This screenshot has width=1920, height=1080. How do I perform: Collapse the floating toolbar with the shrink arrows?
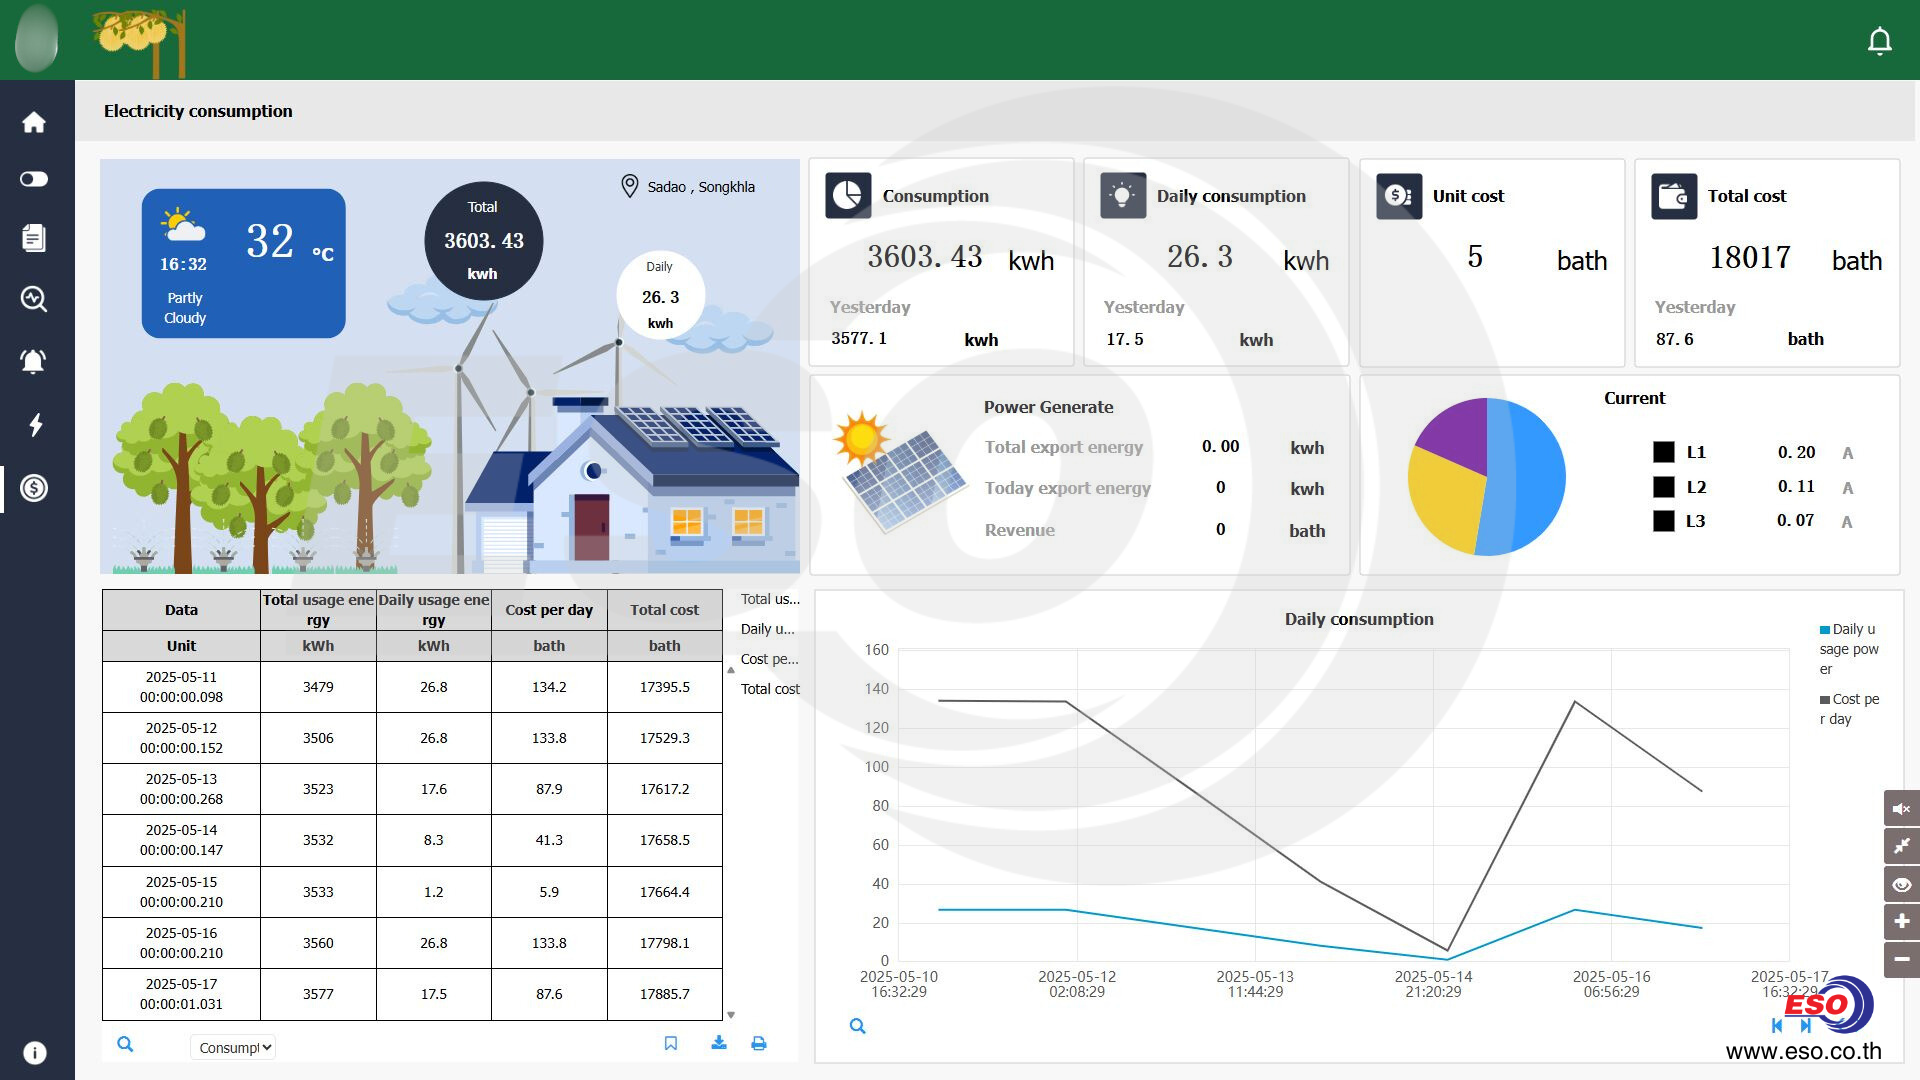(1901, 846)
